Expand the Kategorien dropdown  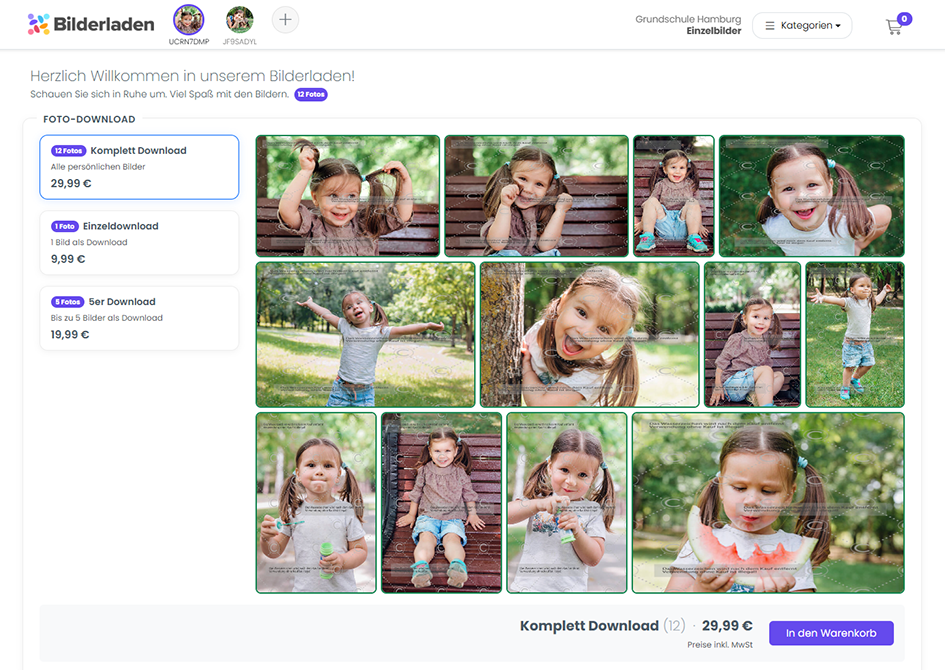802,26
